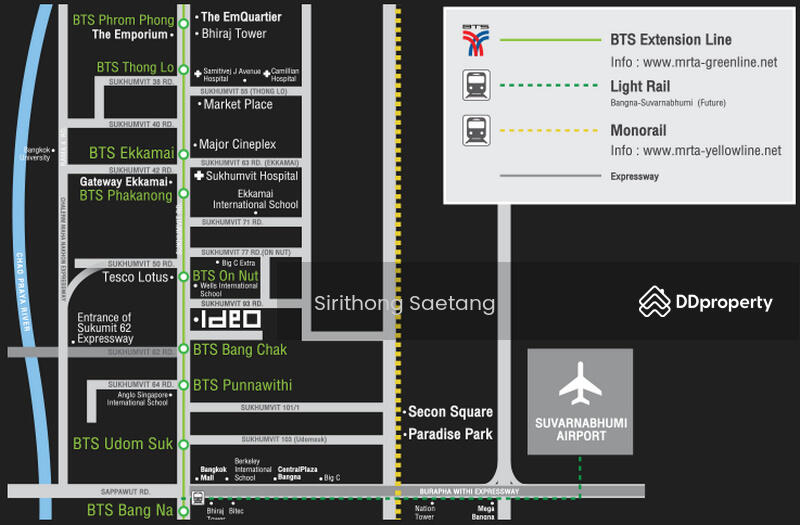
Task: Click 'BURAPHA WITHI EXPRESSWAY' road label
Action: coord(469,491)
